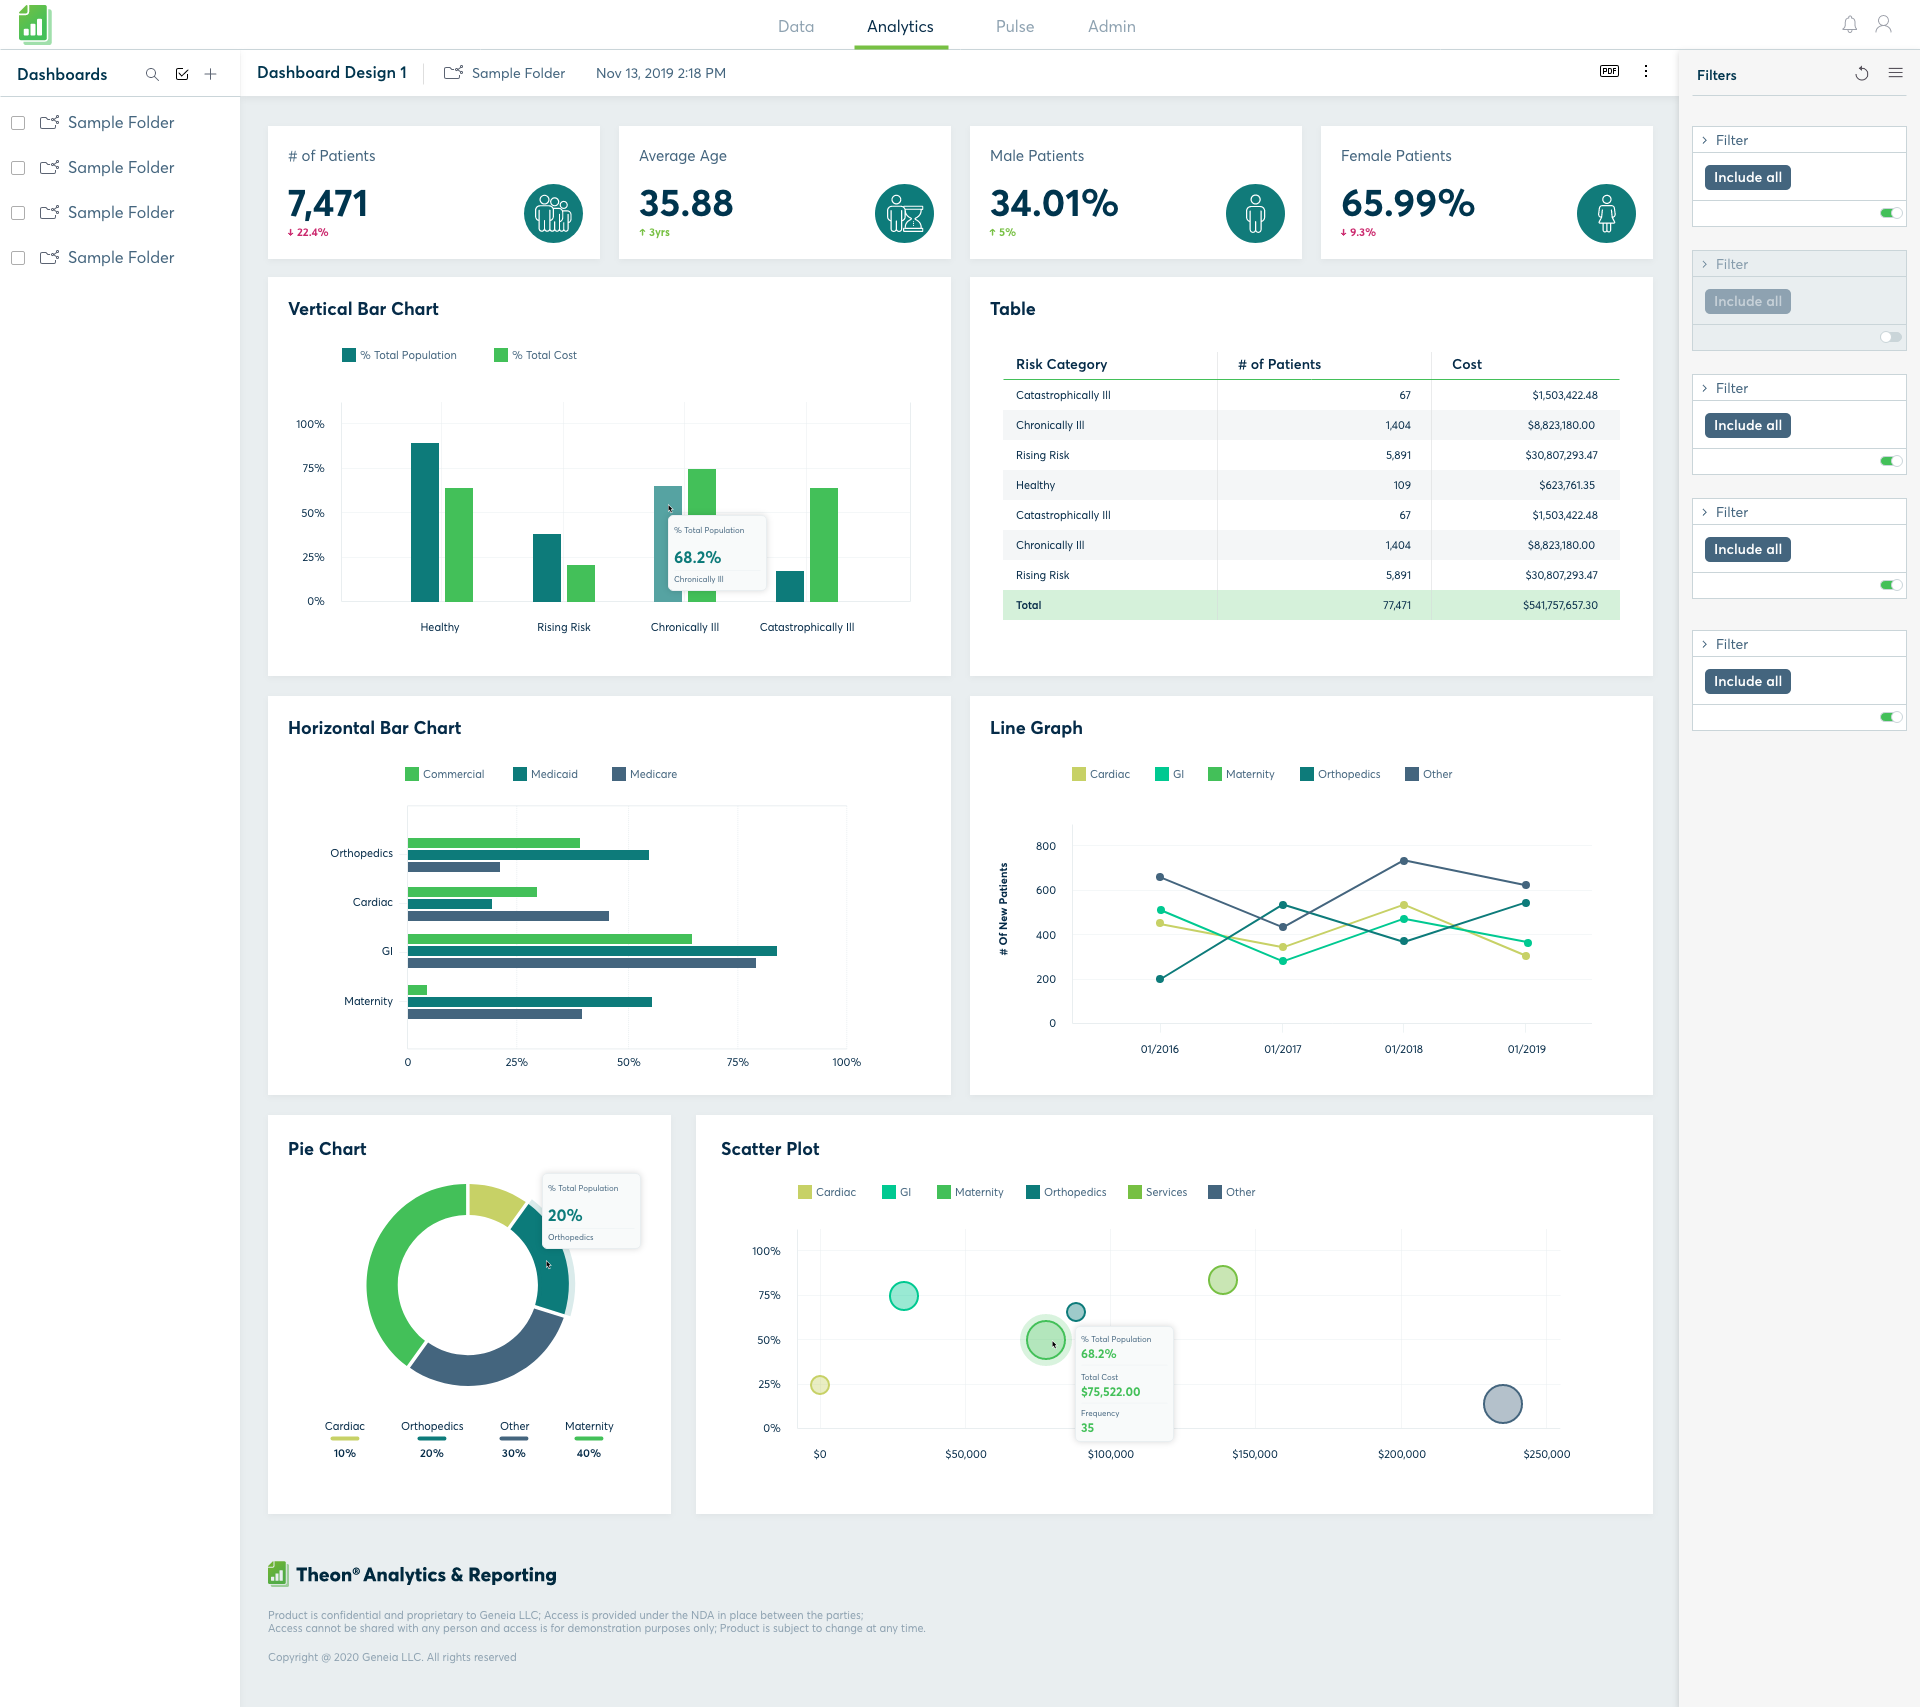Open Sample Folder breadcrumb link in header
The image size is (1920, 1707).
tap(517, 73)
